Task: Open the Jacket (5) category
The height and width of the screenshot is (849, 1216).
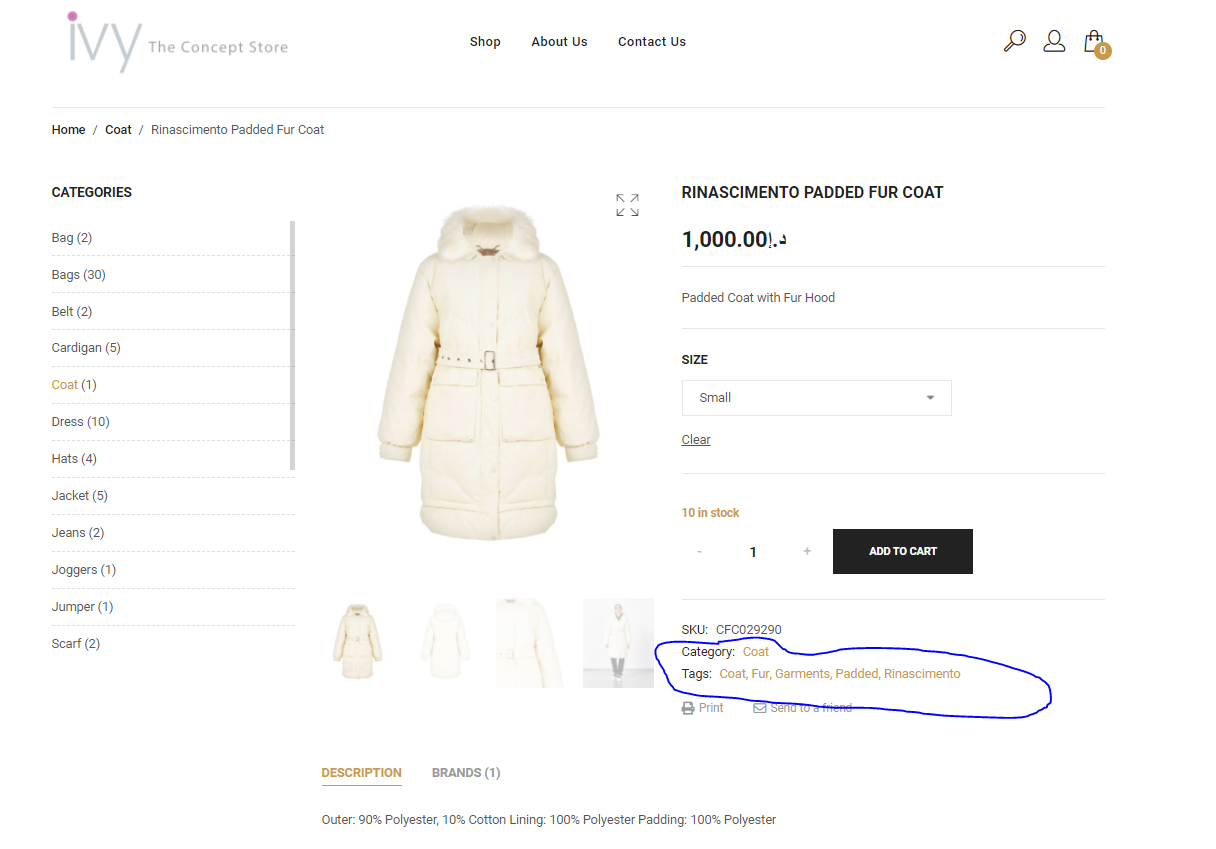Action: click(x=80, y=496)
